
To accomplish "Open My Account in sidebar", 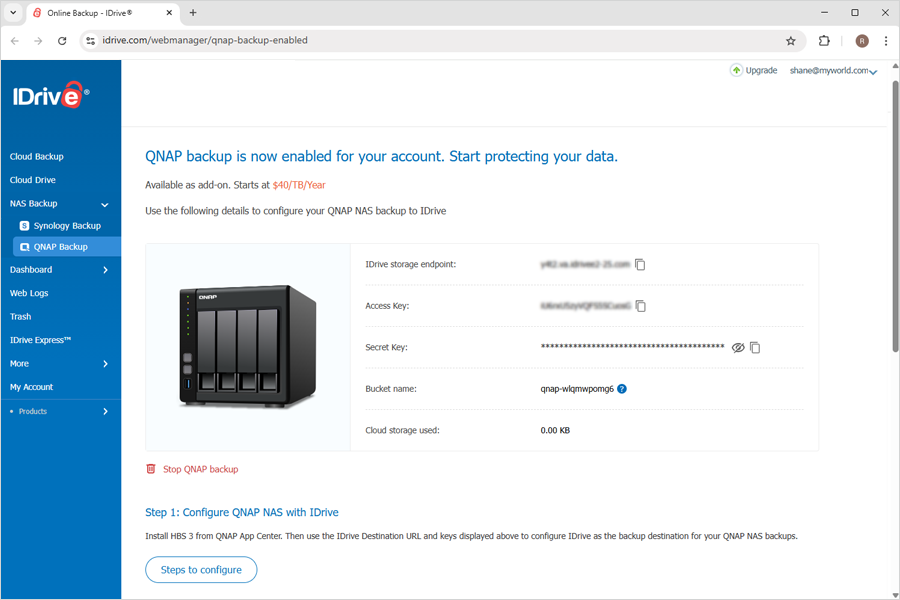I will 32,387.
